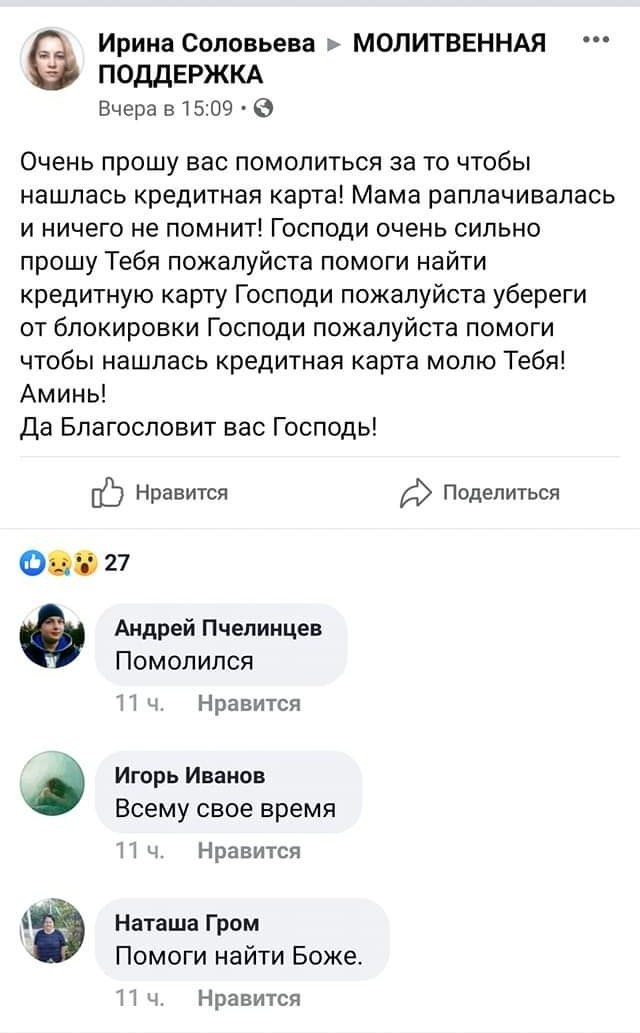Click the wow surprised reaction emoji

(85, 563)
